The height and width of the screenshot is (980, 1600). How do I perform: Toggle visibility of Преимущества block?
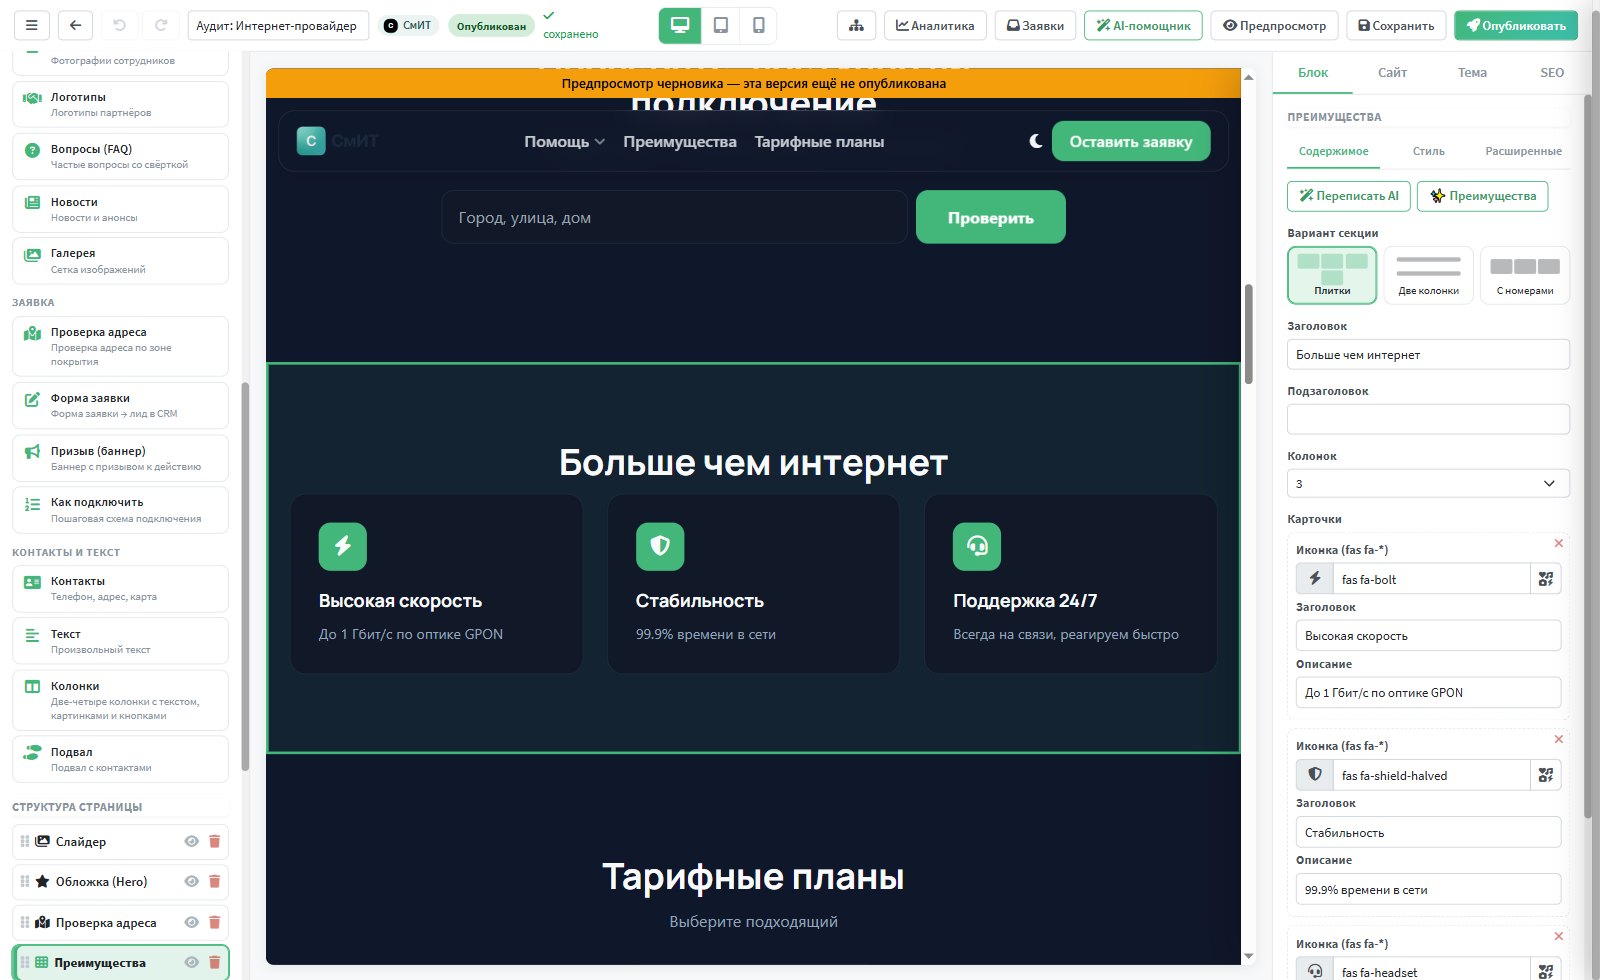coord(191,963)
